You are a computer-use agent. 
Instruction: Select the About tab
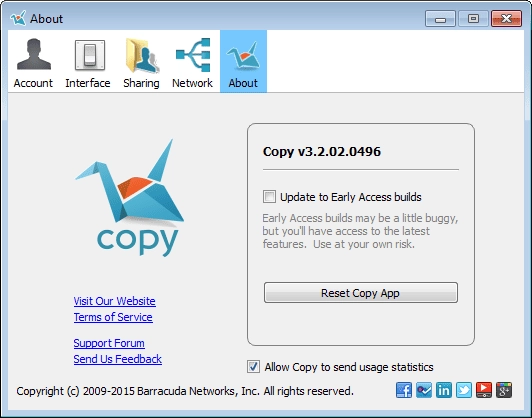point(243,62)
